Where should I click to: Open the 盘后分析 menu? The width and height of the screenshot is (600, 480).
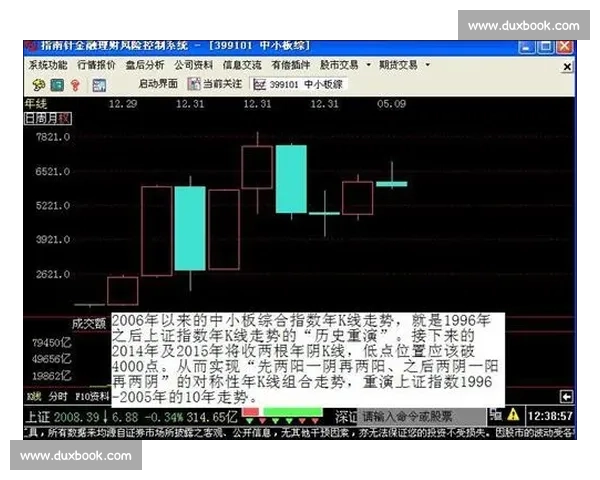pyautogui.click(x=145, y=65)
